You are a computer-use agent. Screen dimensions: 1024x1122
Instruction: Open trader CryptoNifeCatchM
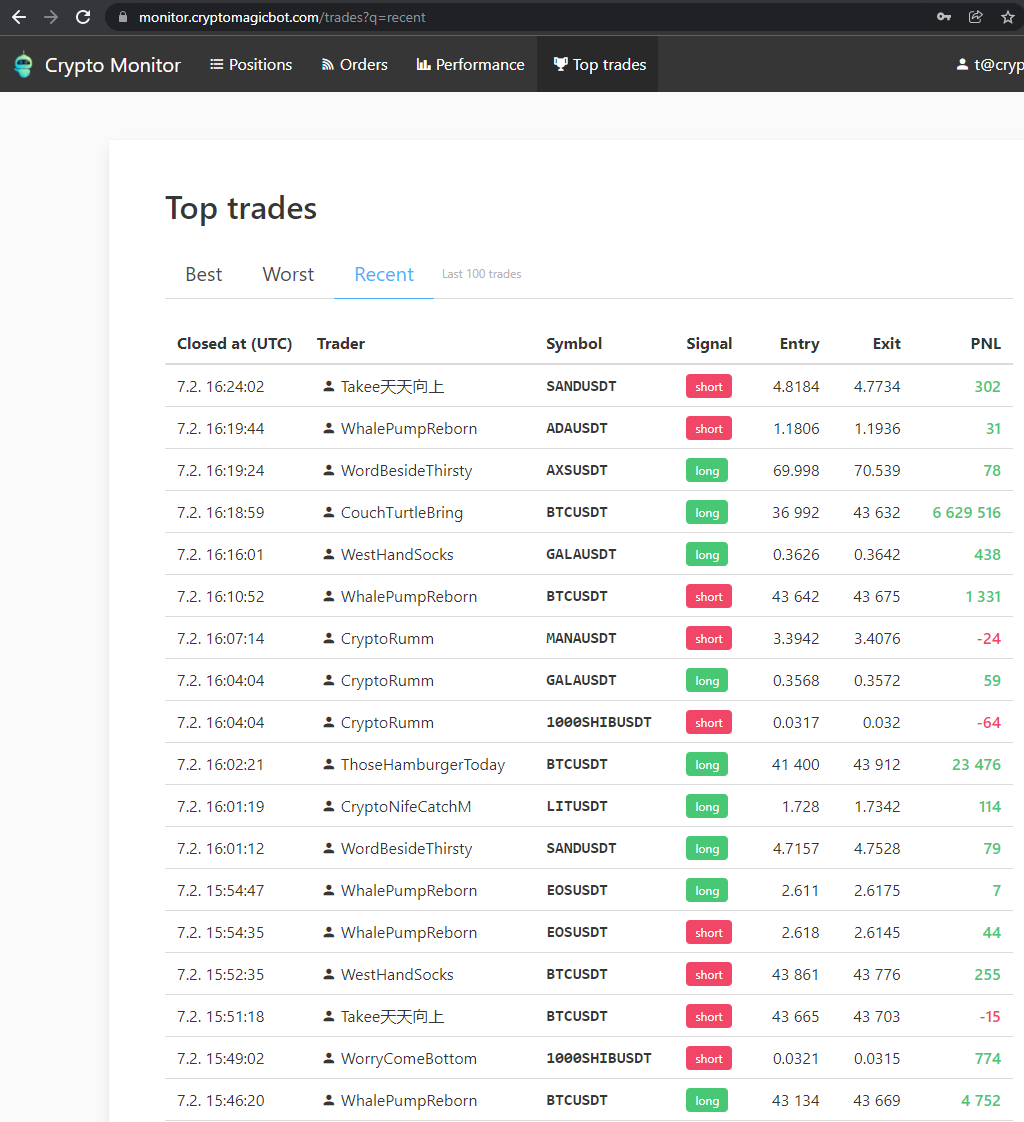pyautogui.click(x=406, y=806)
